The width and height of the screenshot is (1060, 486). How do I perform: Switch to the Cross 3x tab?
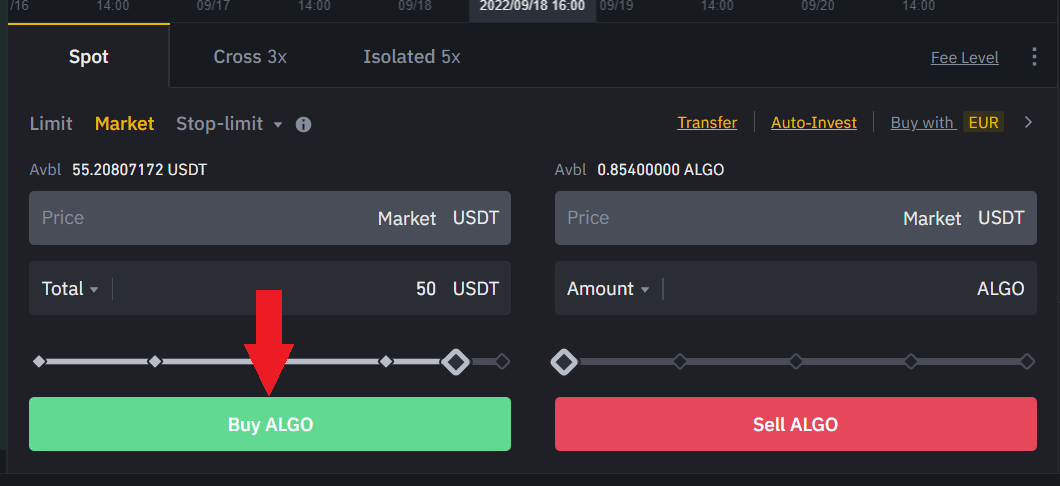tap(250, 57)
